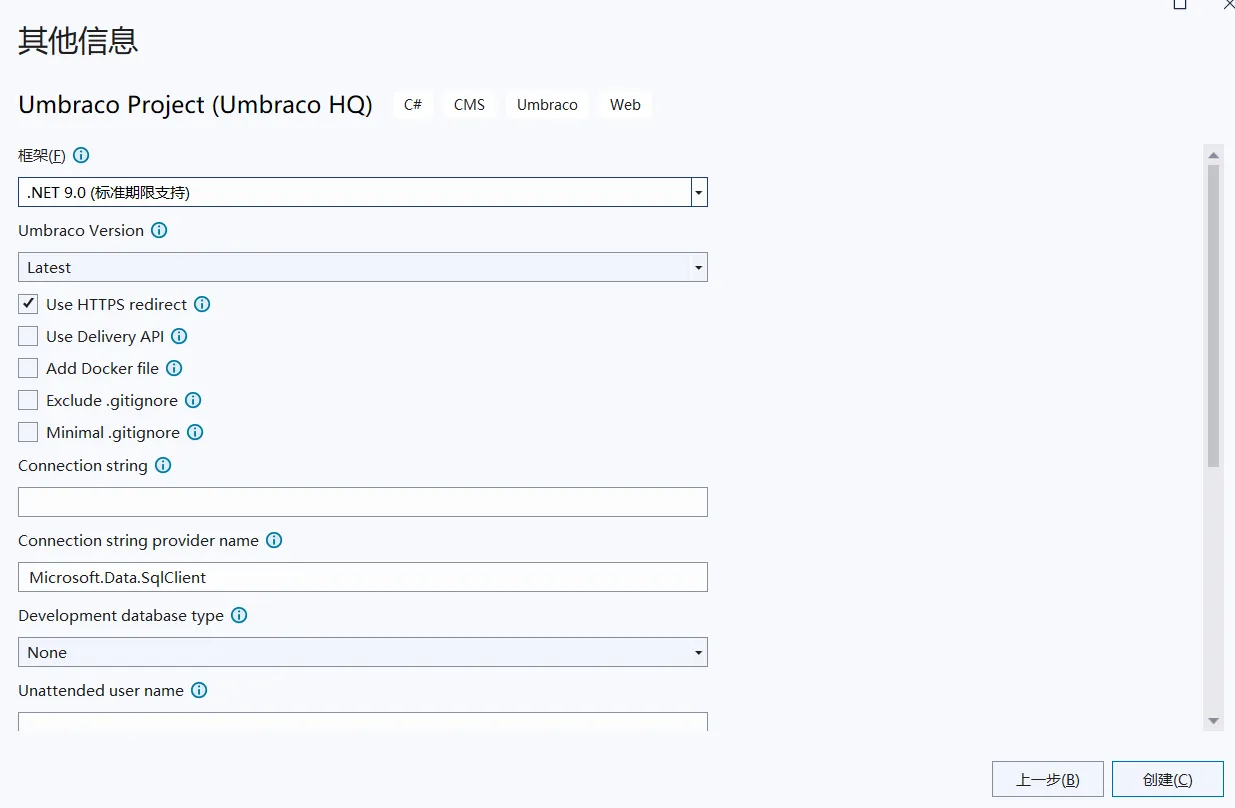This screenshot has height=808, width=1235.
Task: Click info icon next to Use HTTPS redirect
Action: point(202,304)
